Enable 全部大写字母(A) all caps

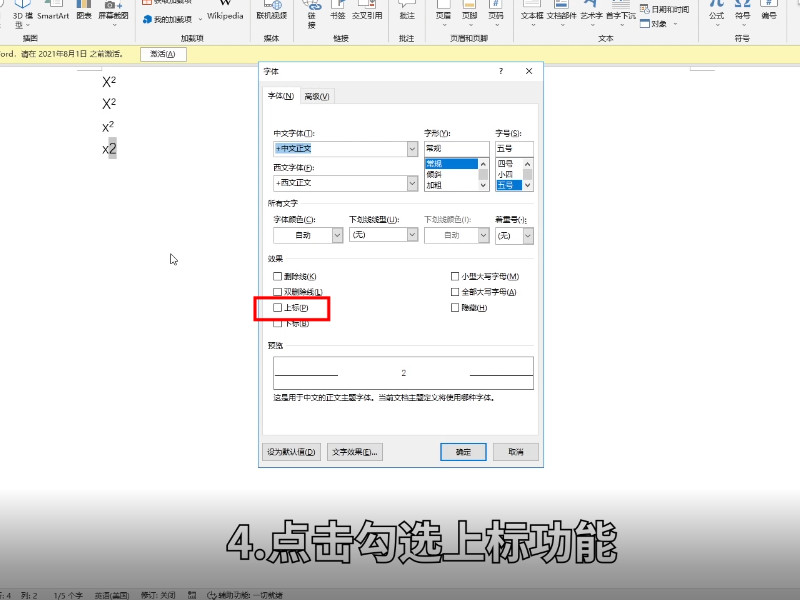pyautogui.click(x=455, y=292)
